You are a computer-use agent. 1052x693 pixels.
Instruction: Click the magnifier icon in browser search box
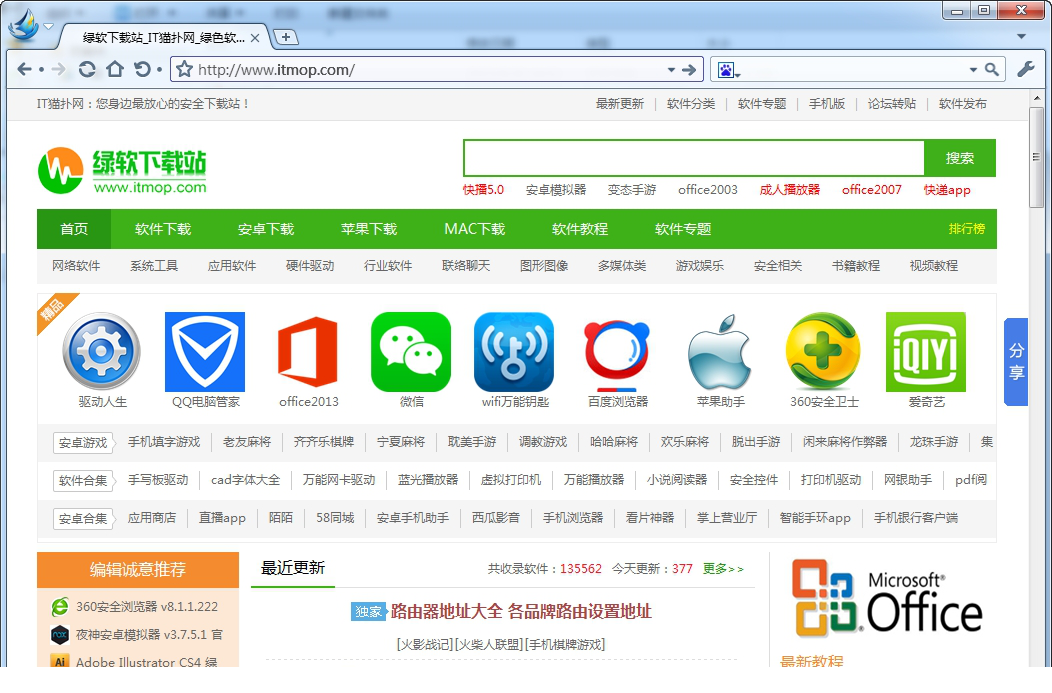tap(992, 70)
